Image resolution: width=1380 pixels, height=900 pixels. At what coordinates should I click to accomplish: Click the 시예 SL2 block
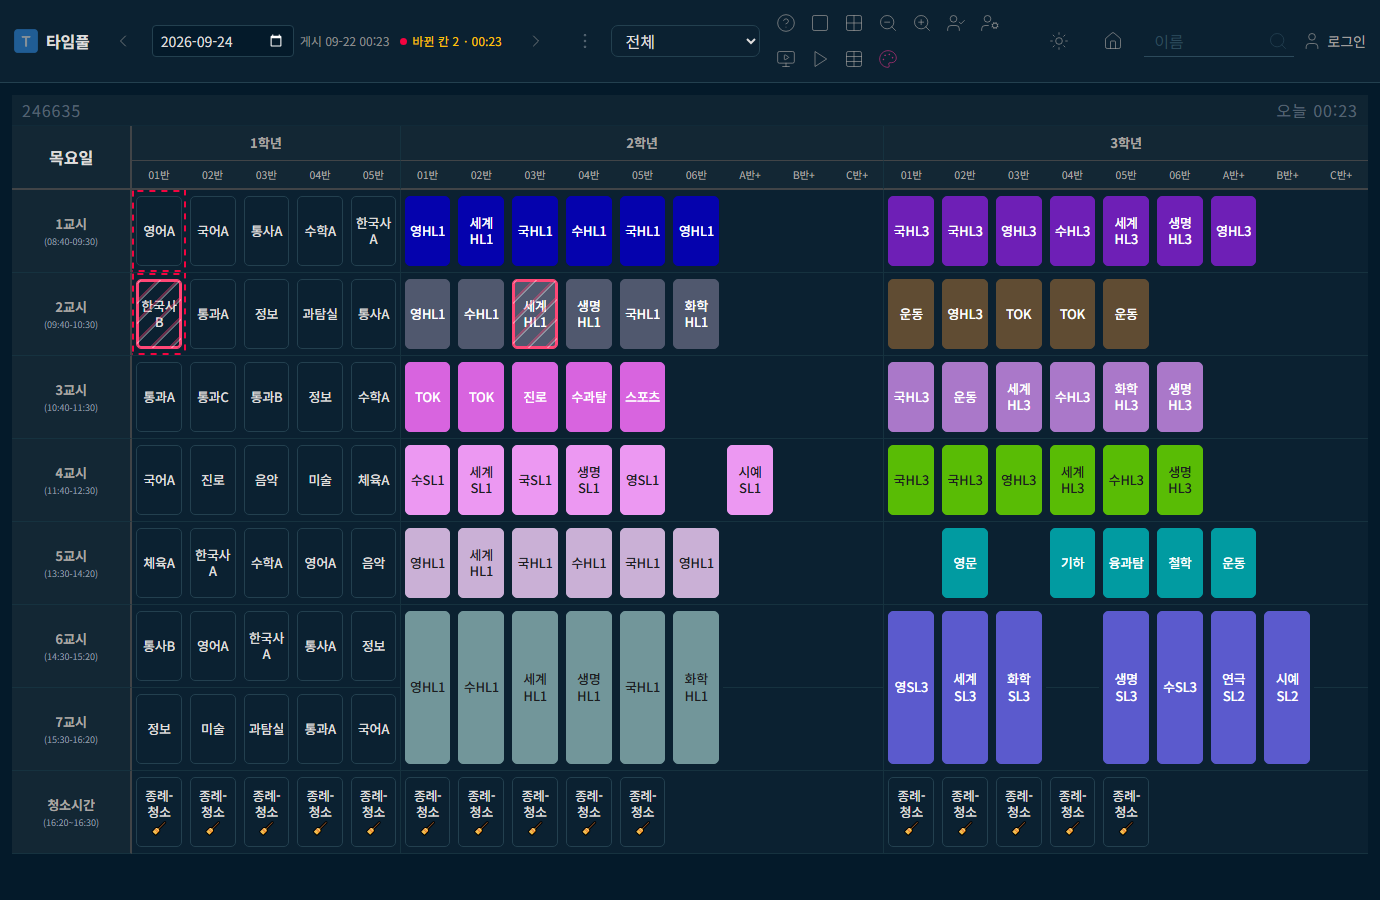(1287, 687)
